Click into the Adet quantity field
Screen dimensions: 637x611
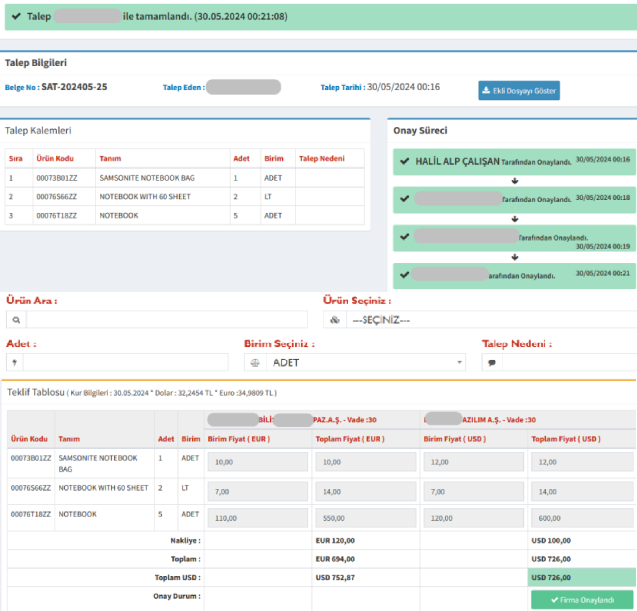pyautogui.click(x=125, y=363)
